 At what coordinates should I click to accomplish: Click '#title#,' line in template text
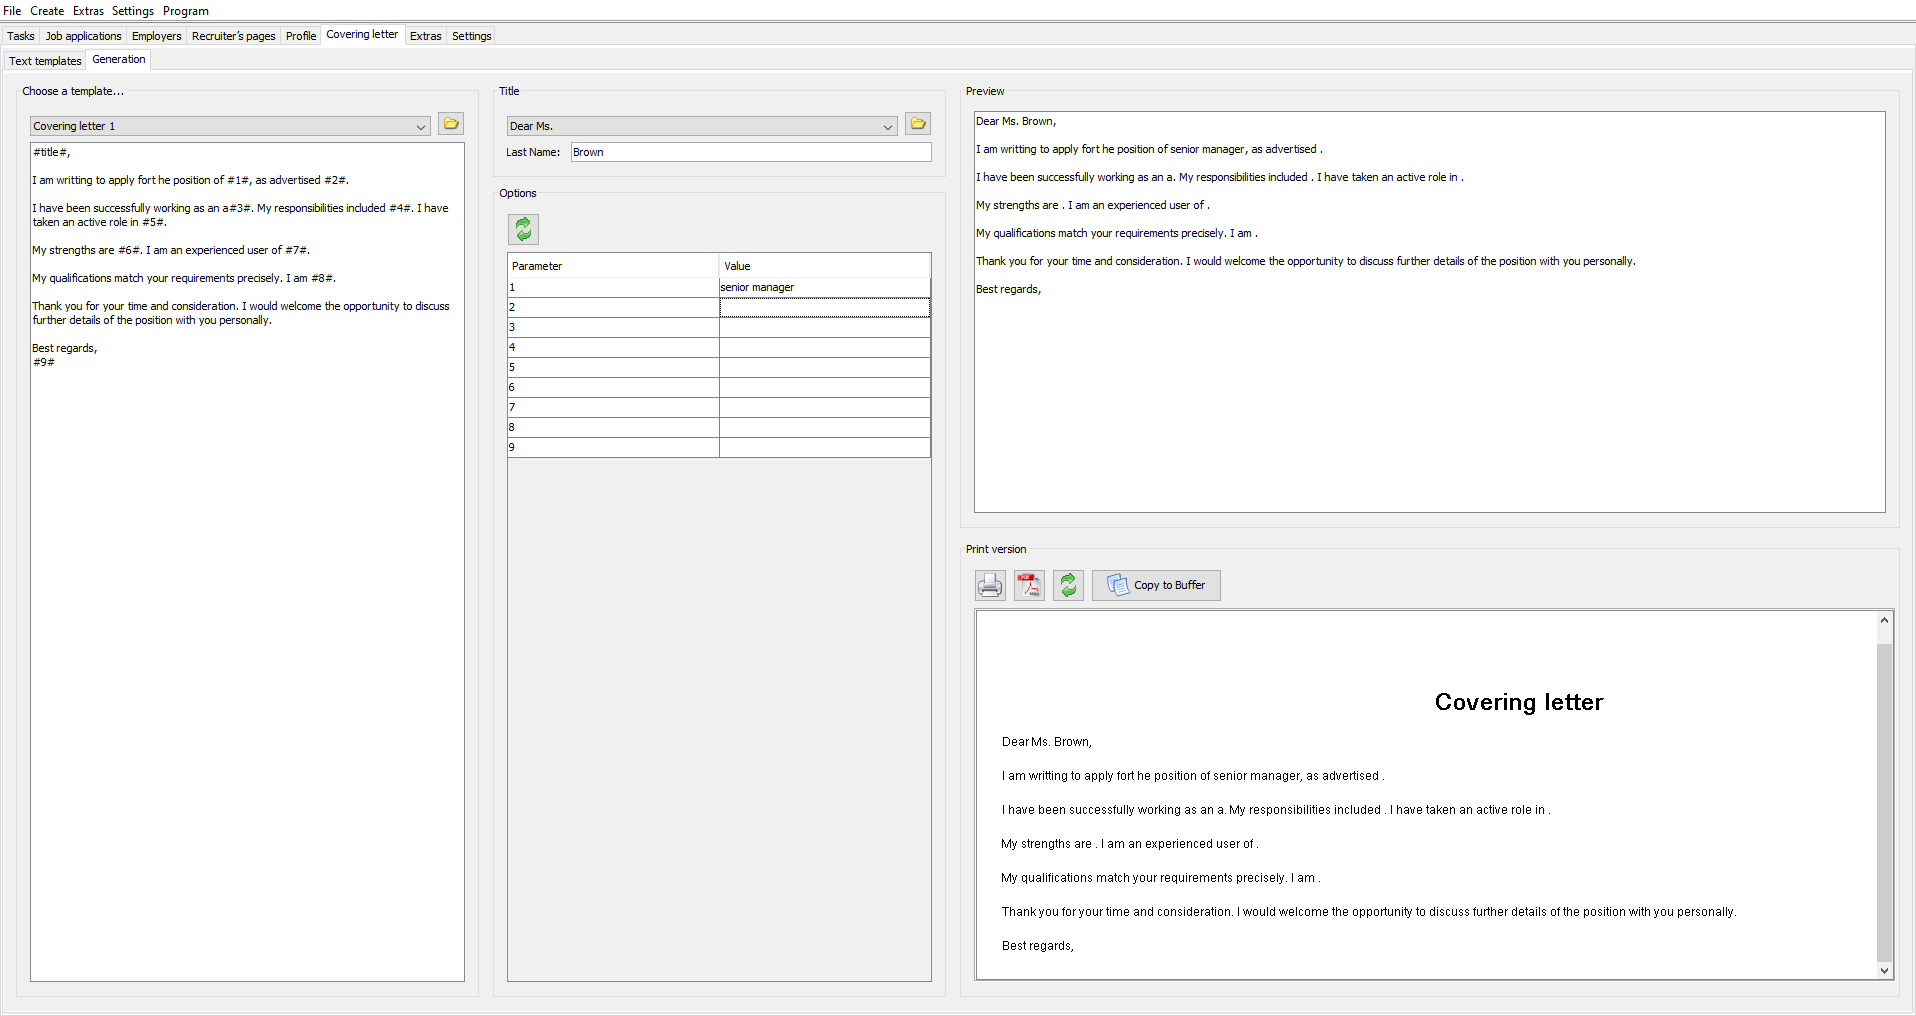[x=51, y=152]
